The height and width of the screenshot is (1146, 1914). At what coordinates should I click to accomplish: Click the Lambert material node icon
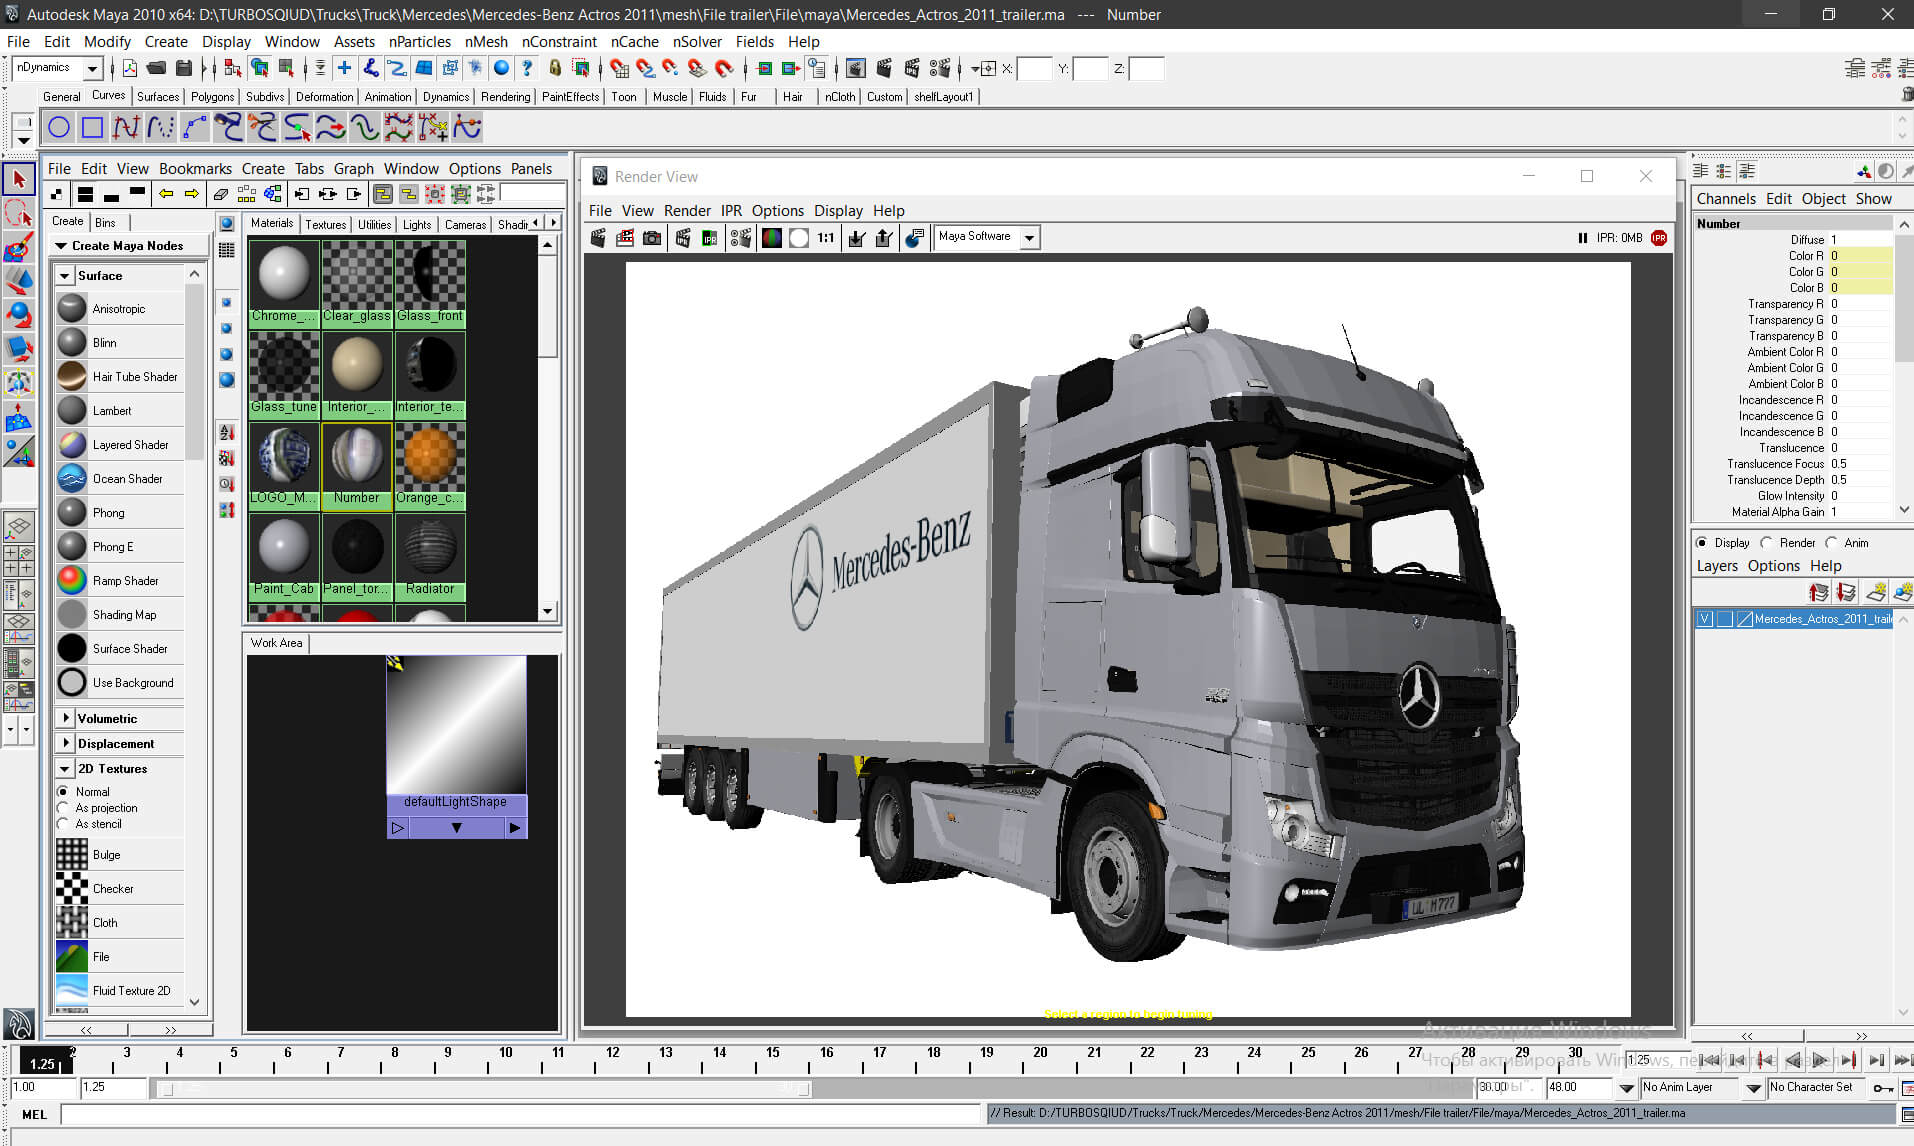point(72,410)
